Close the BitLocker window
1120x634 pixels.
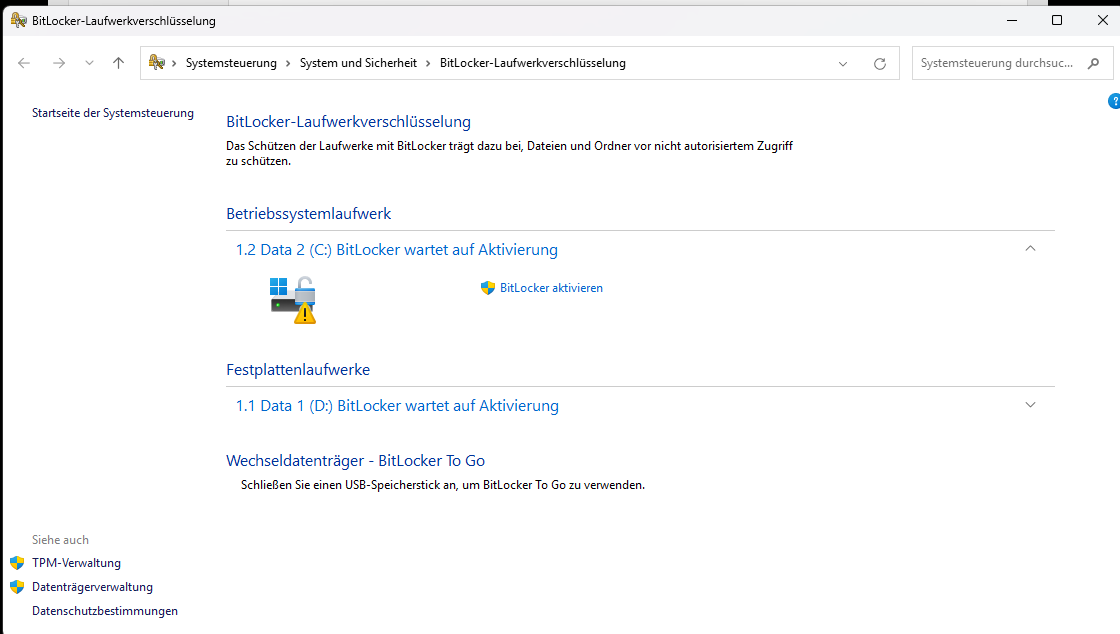(1103, 20)
